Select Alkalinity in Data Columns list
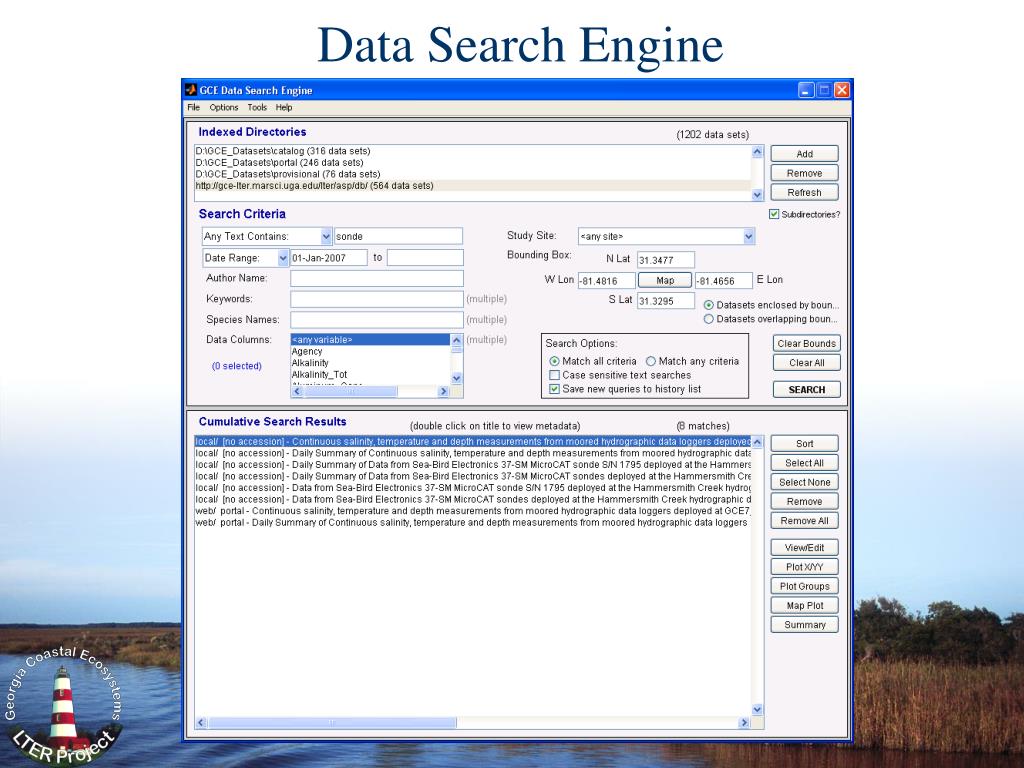This screenshot has width=1024, height=768. (370, 363)
